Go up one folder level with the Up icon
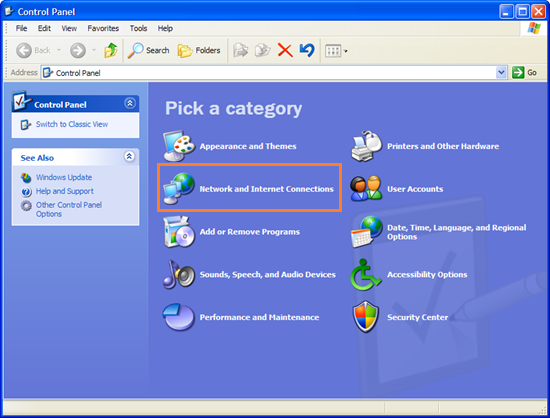Screen dimensions: 550x418 (x=111, y=50)
